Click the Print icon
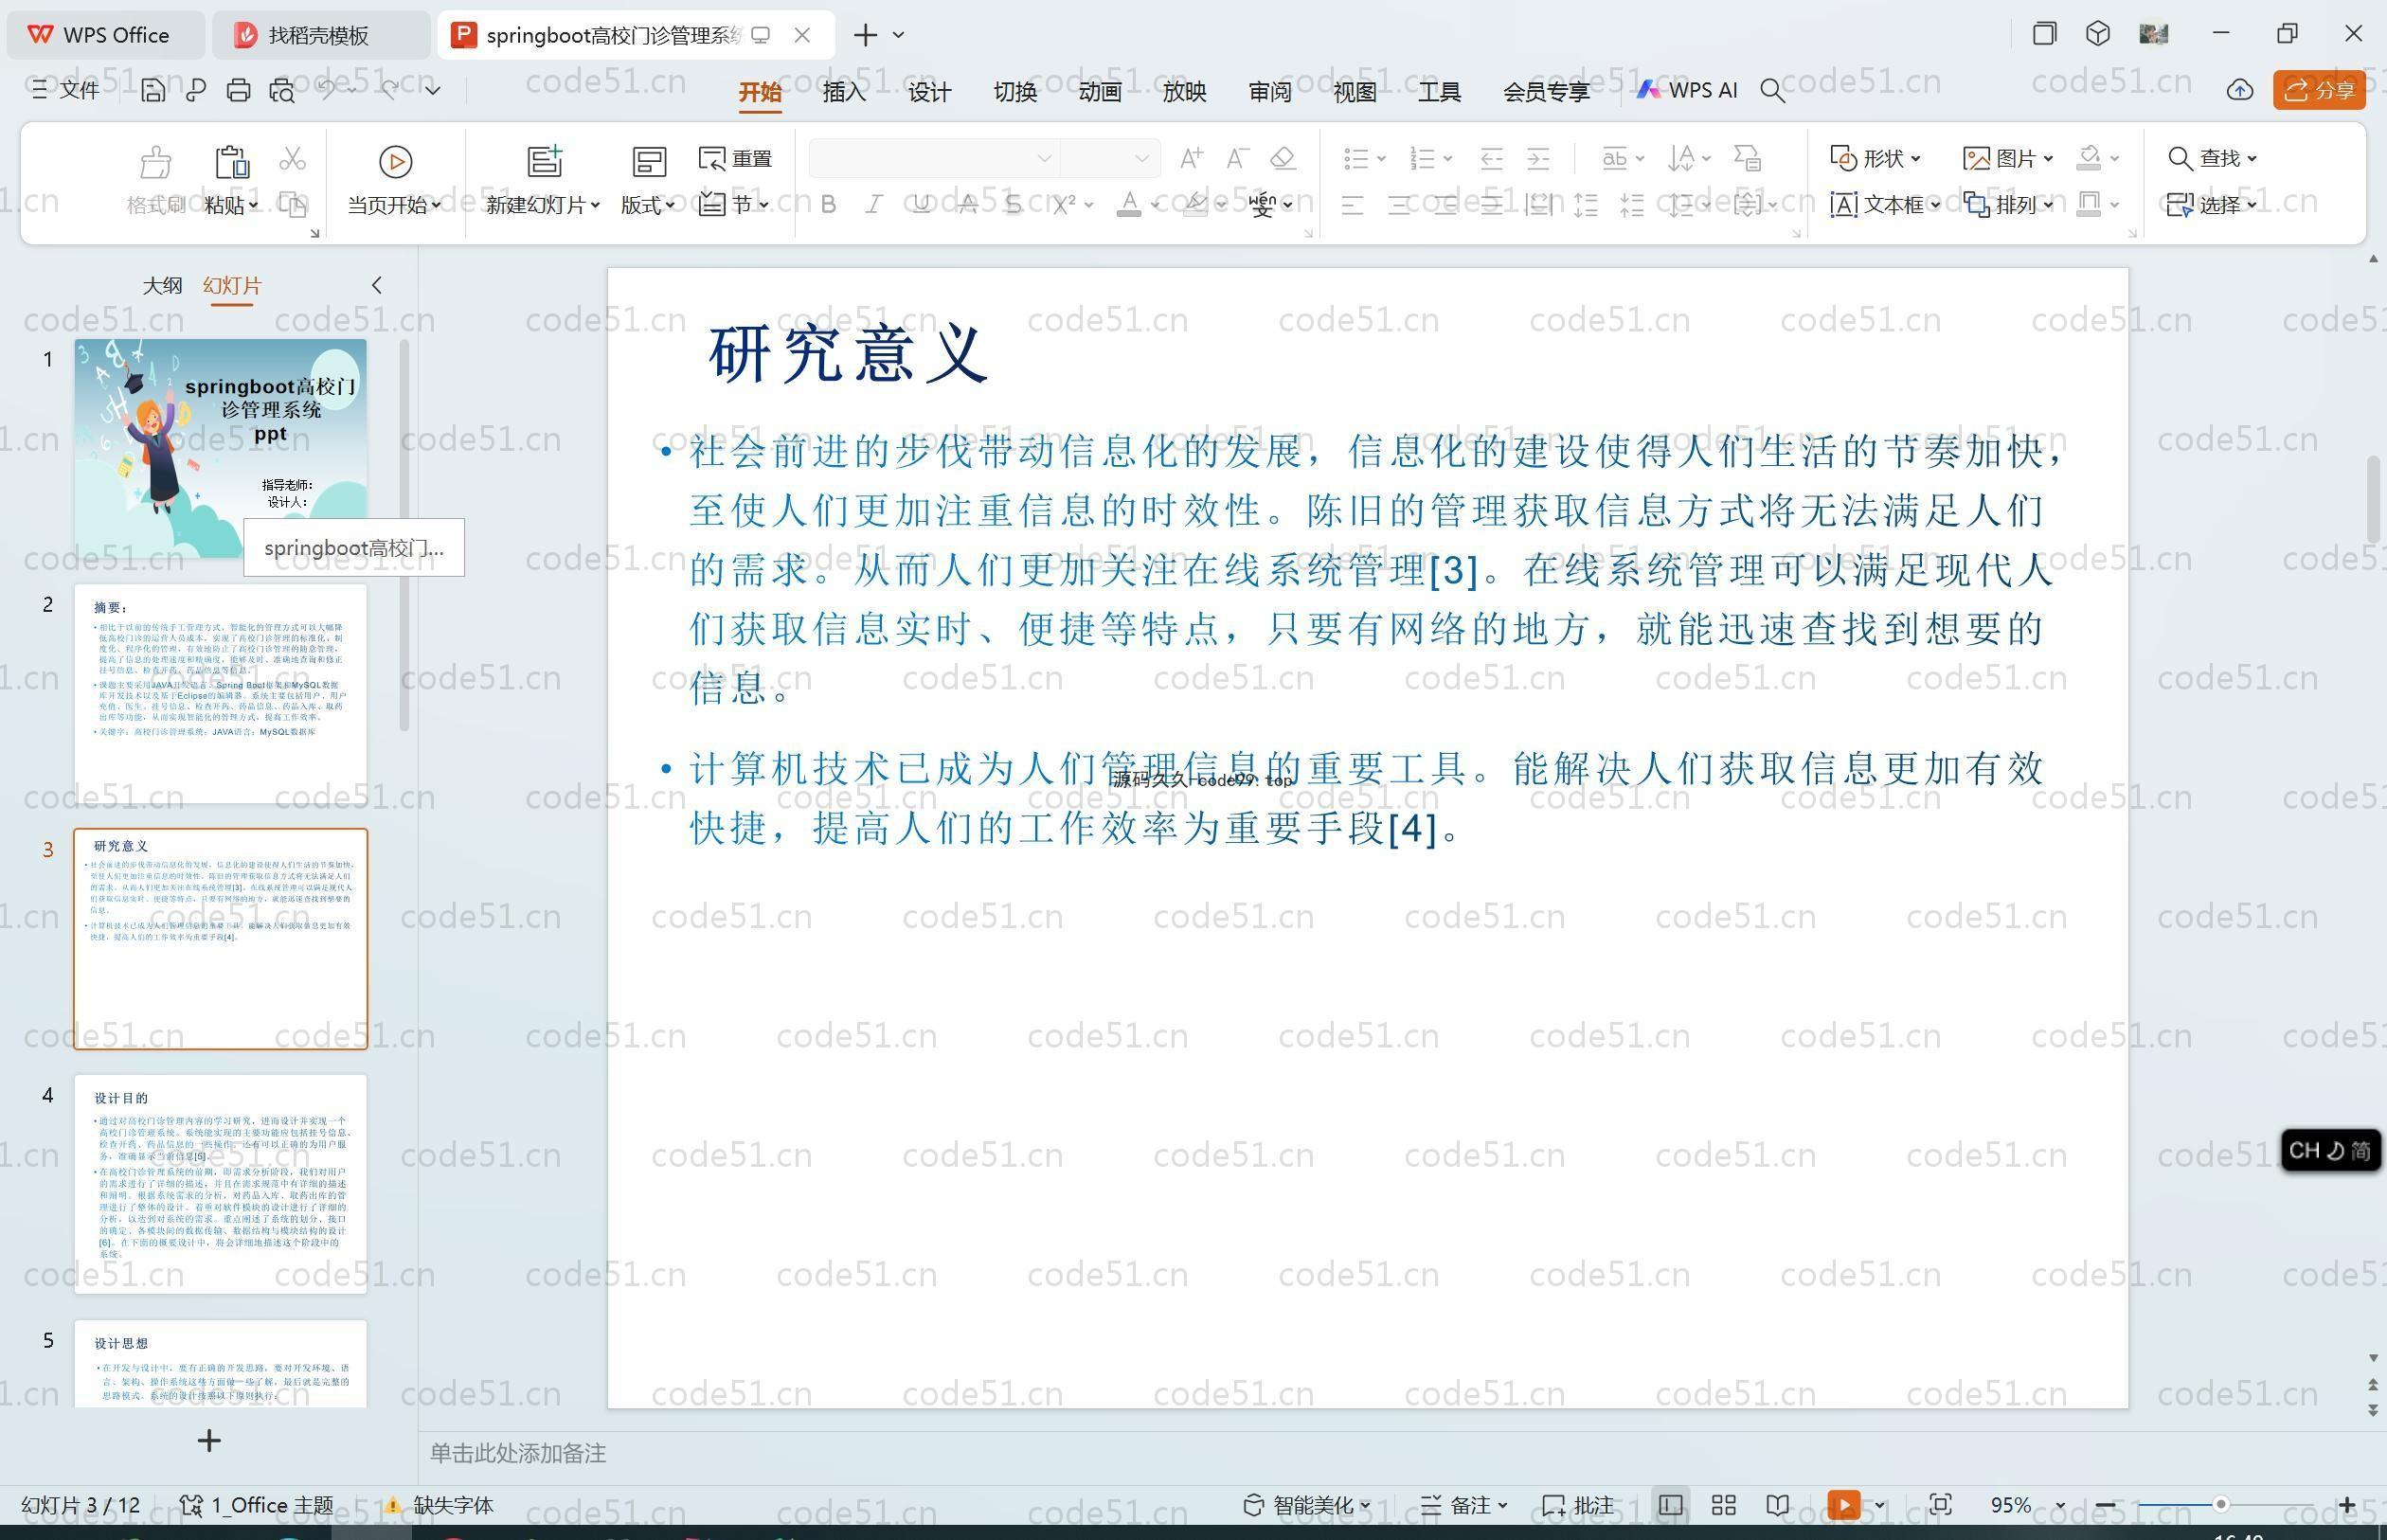2387x1540 pixels. click(x=238, y=91)
